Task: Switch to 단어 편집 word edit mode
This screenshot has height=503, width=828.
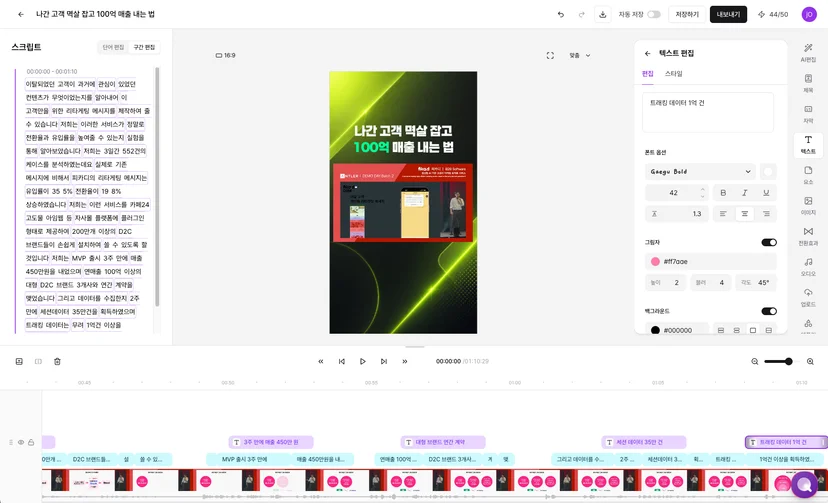Action: pos(113,48)
